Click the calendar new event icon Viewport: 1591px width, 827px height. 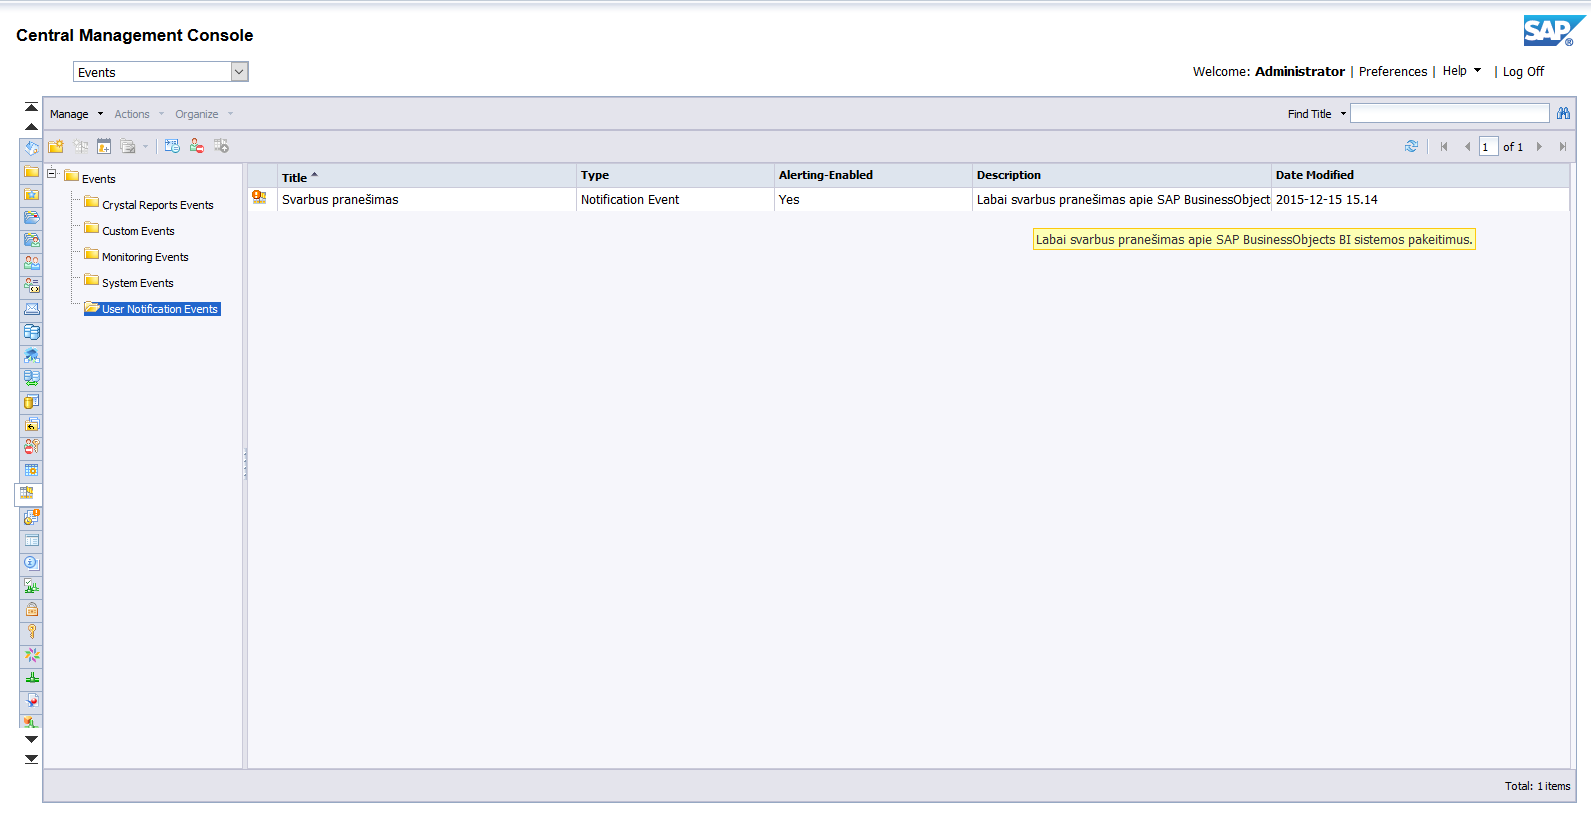pos(104,147)
